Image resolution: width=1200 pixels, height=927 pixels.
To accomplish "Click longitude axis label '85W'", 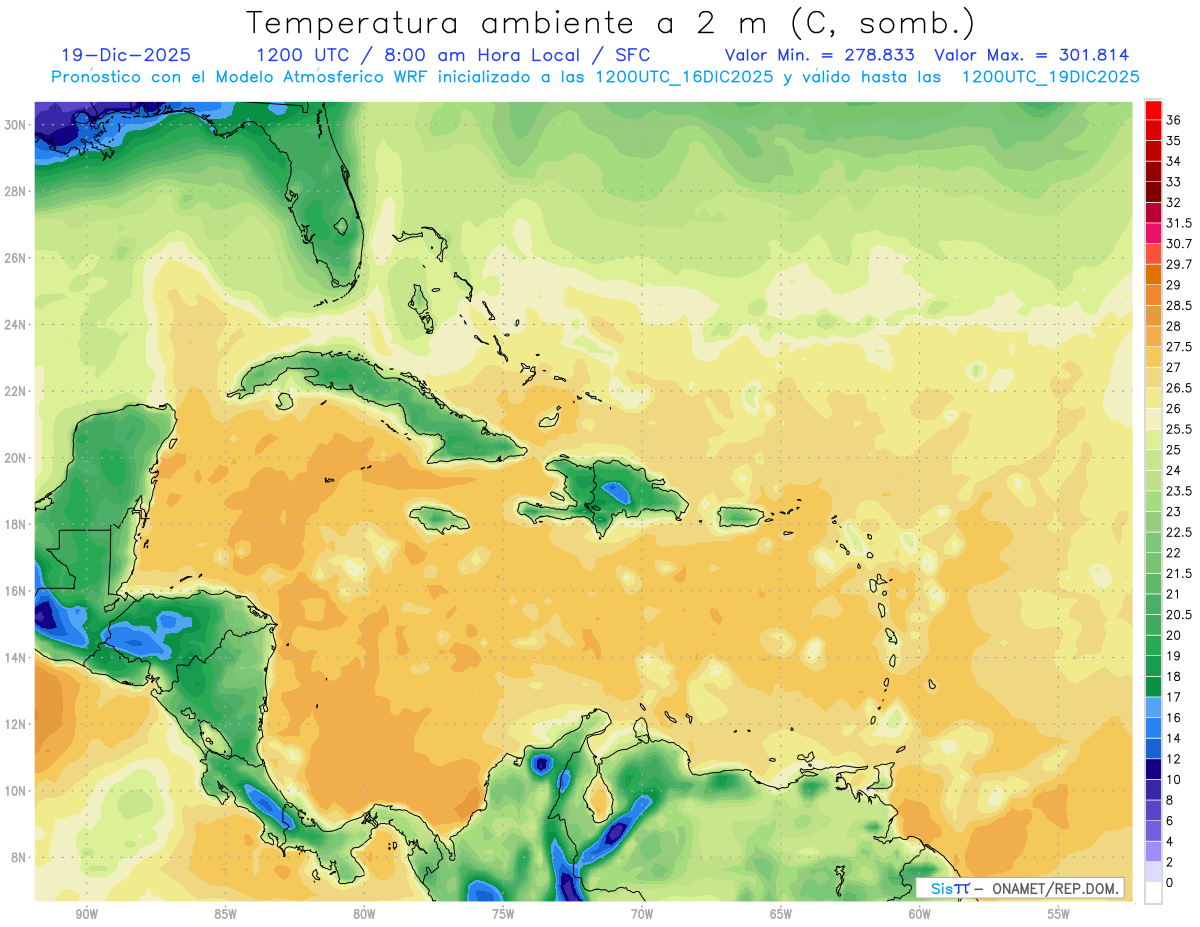I will 225,914.
